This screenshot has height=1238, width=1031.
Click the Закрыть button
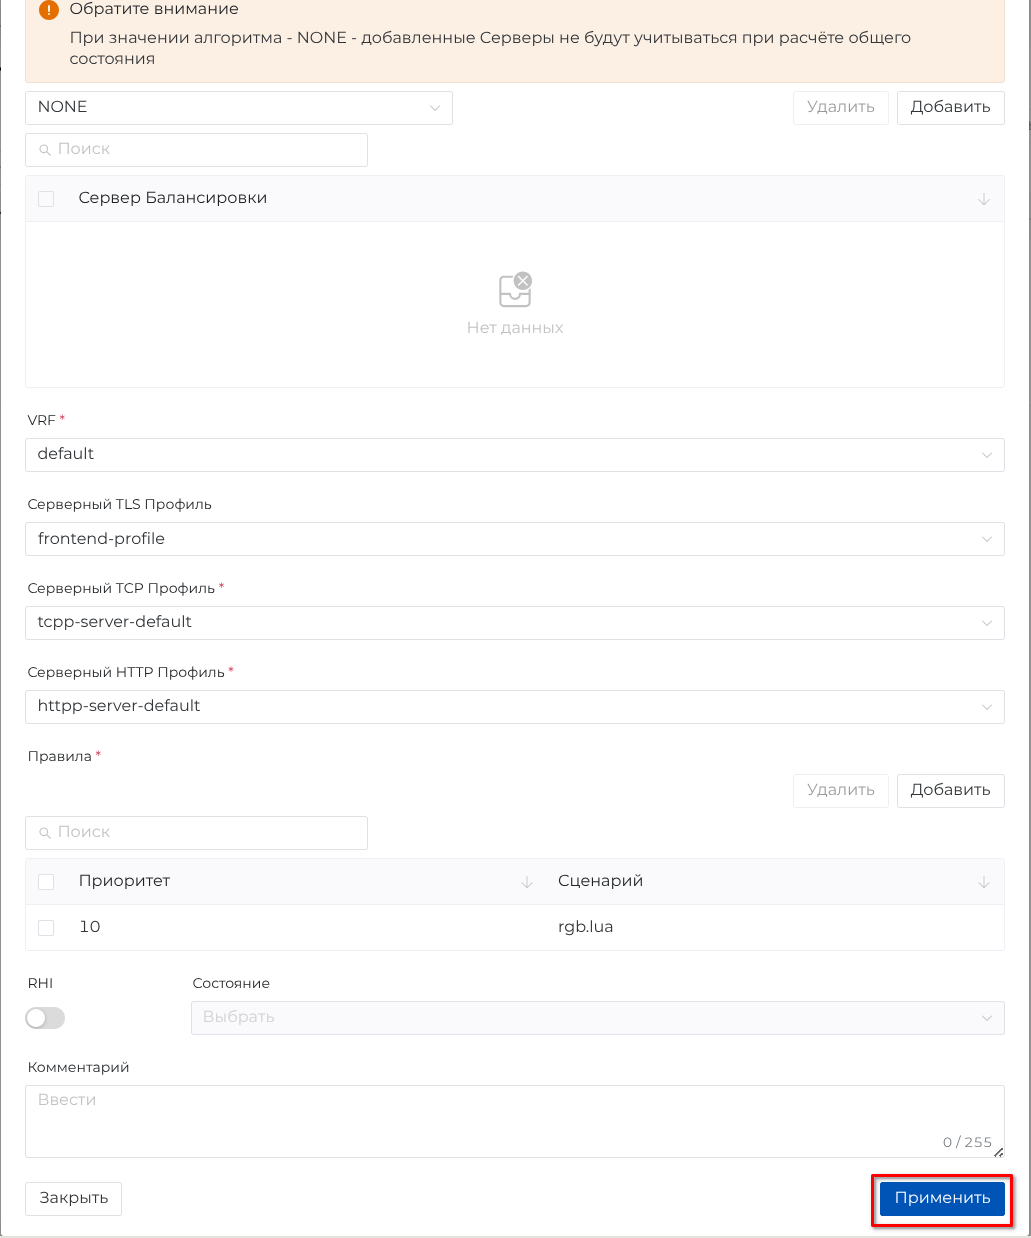pos(73,1198)
